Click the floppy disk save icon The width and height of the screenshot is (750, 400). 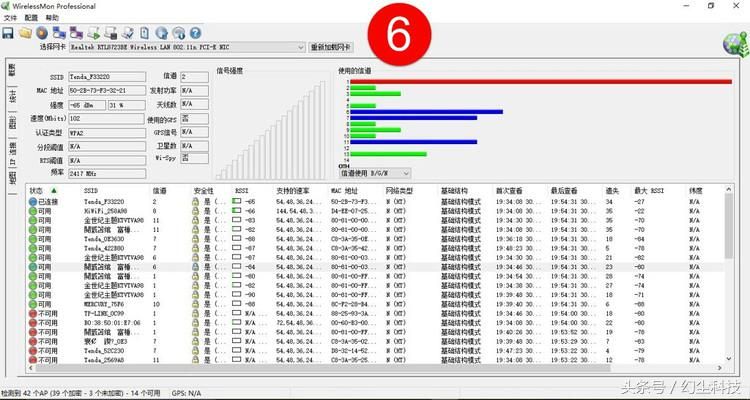click(8, 33)
